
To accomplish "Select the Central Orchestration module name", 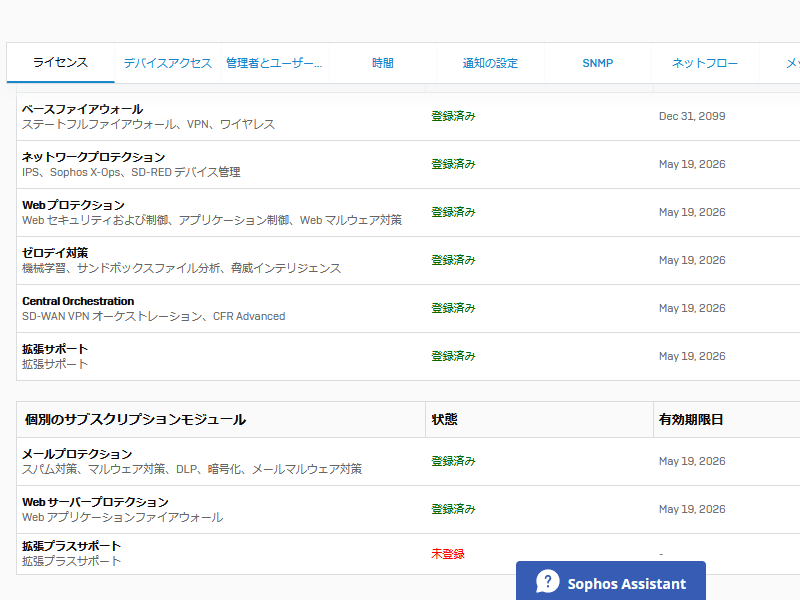I will pos(78,301).
